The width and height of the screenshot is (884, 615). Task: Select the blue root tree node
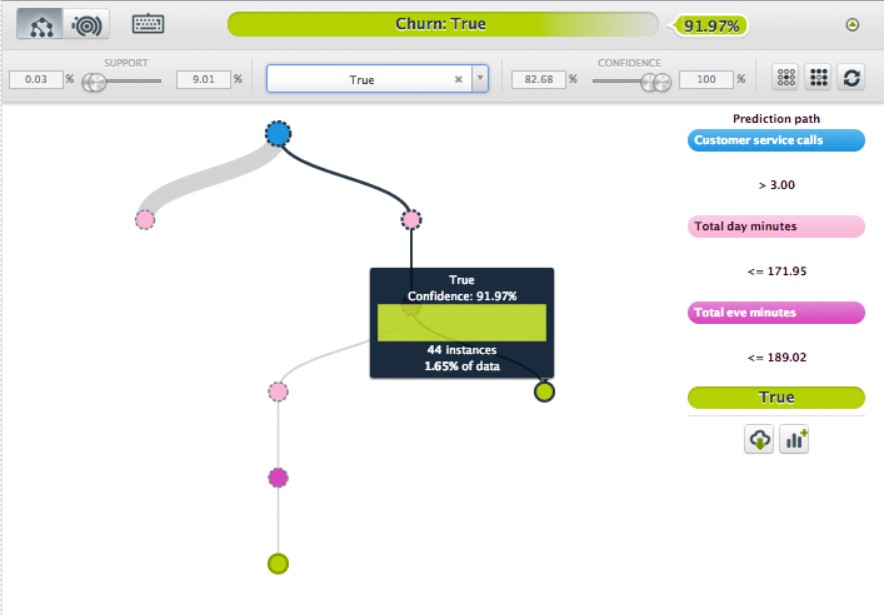(278, 133)
